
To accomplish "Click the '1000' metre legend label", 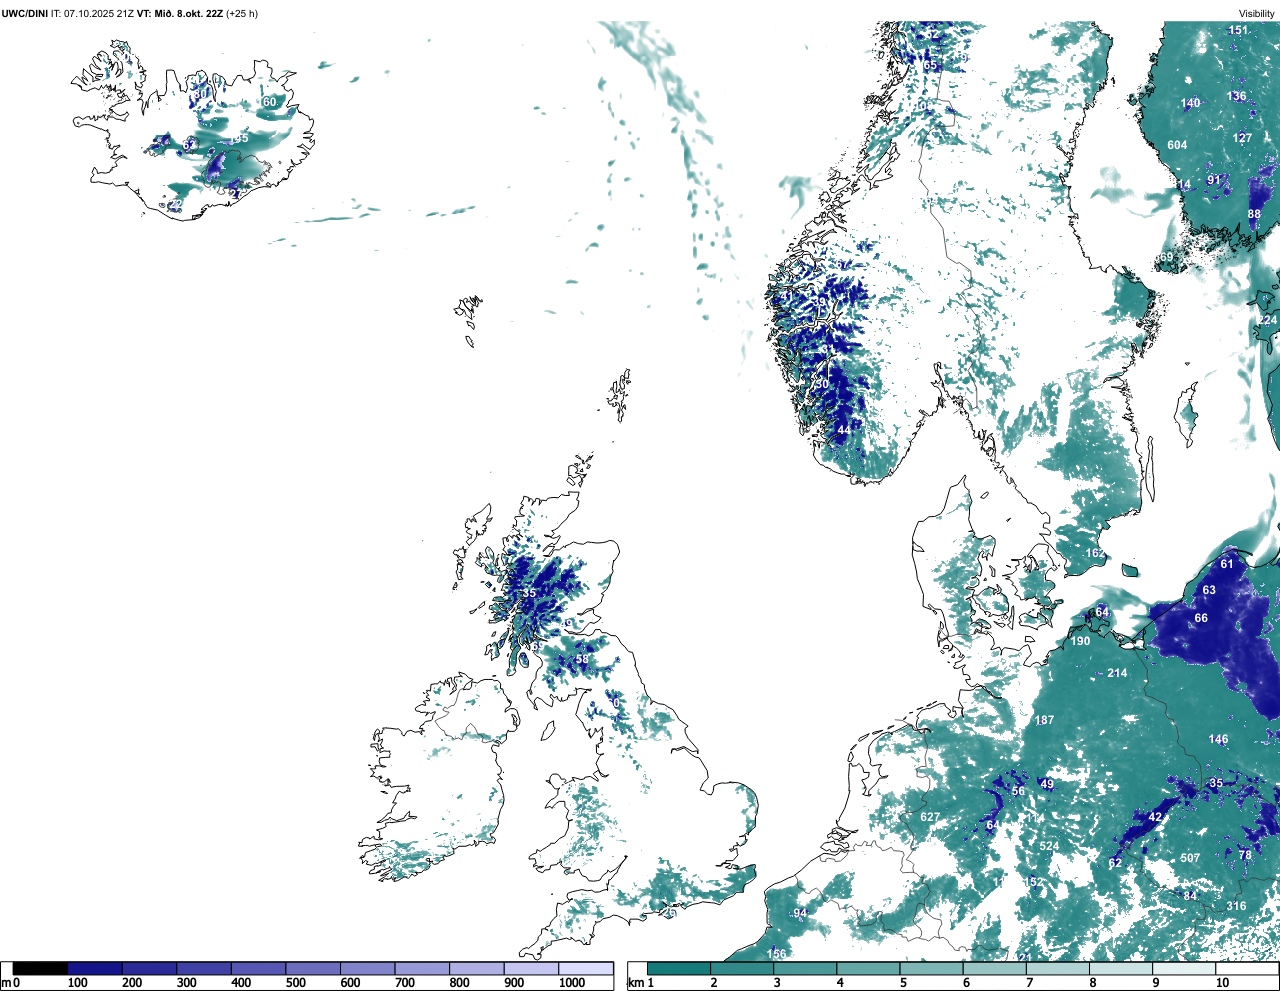I will pos(572,983).
